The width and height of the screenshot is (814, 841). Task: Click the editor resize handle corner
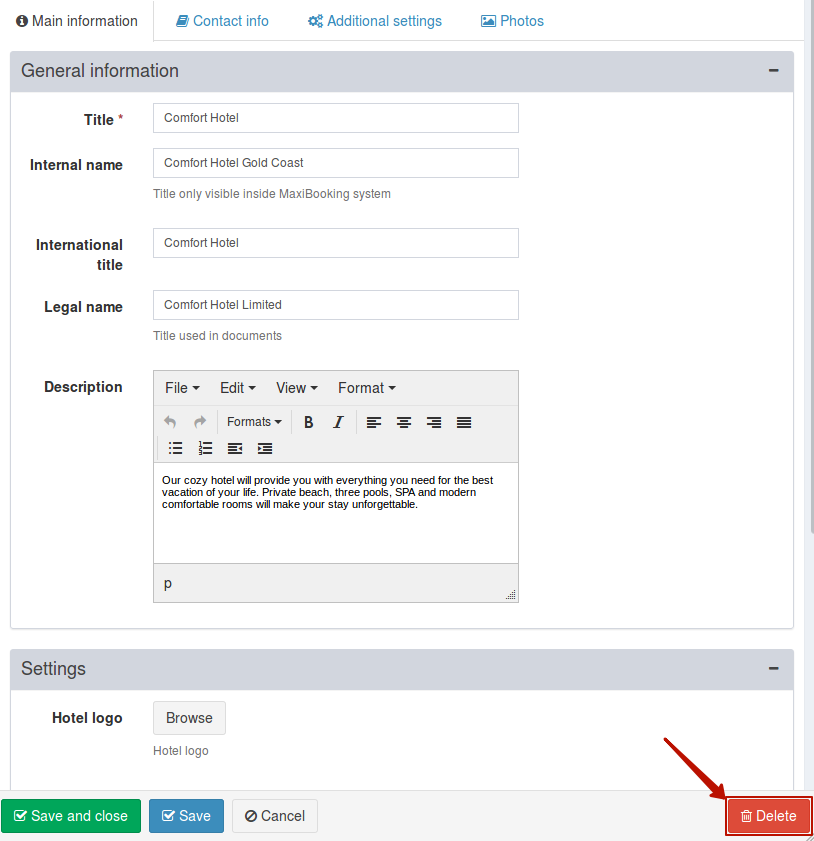(511, 594)
